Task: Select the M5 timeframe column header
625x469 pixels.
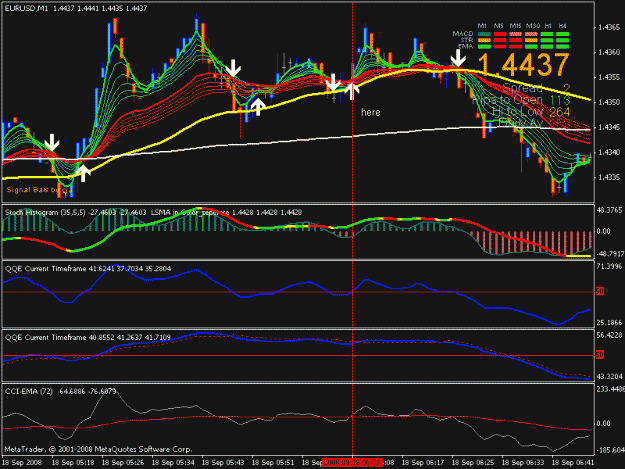Action: (498, 26)
